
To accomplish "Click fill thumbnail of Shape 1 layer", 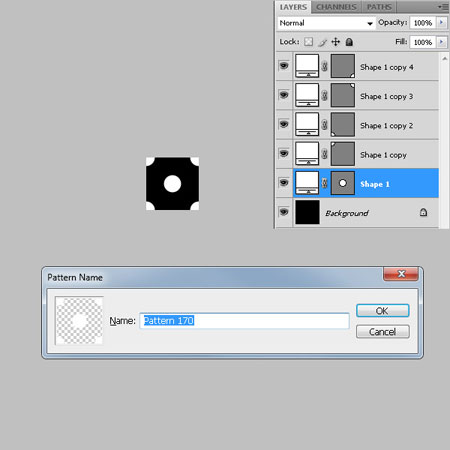I will coord(307,183).
